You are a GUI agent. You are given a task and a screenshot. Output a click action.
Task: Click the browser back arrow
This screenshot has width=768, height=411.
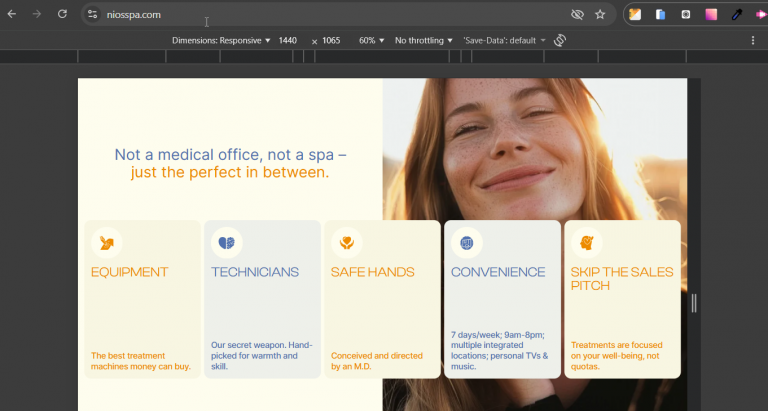[12, 15]
